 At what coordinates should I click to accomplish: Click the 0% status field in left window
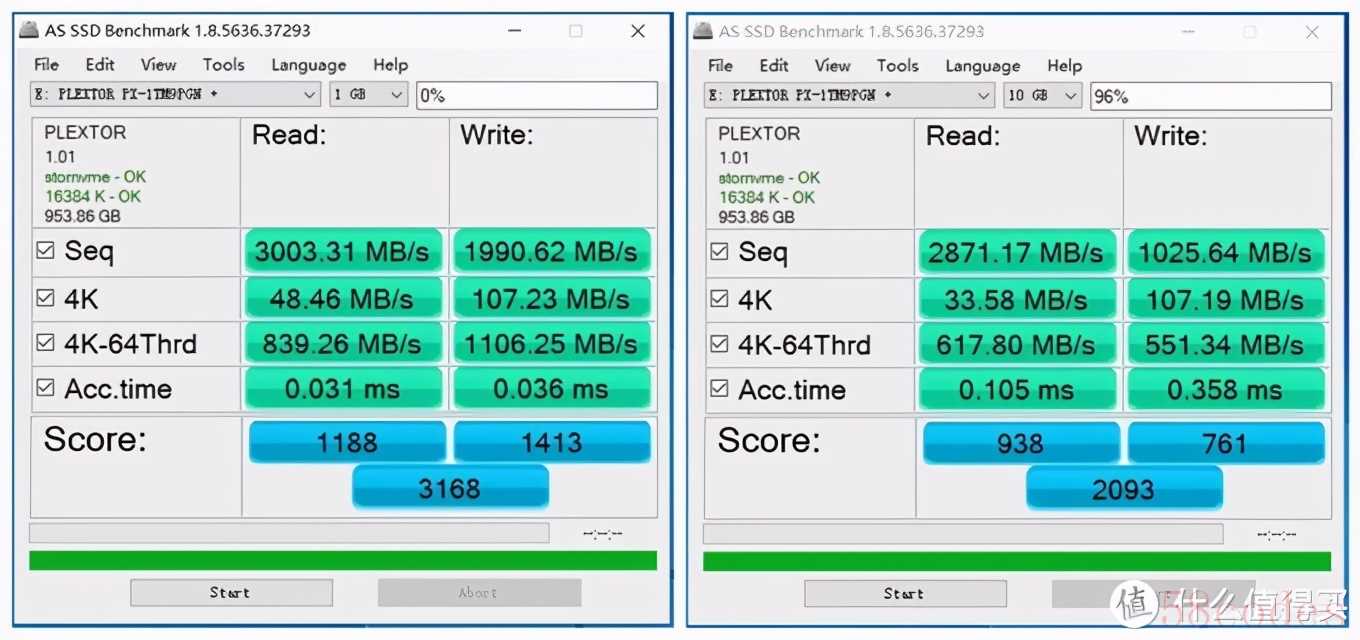click(537, 95)
